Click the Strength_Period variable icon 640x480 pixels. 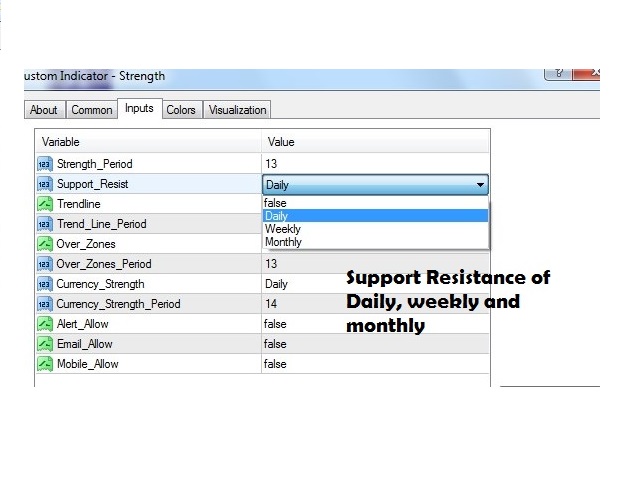(x=44, y=164)
